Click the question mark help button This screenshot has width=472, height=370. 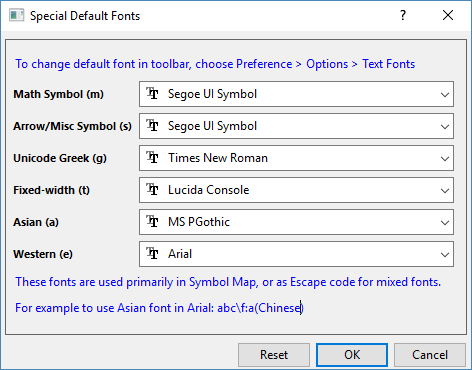403,15
